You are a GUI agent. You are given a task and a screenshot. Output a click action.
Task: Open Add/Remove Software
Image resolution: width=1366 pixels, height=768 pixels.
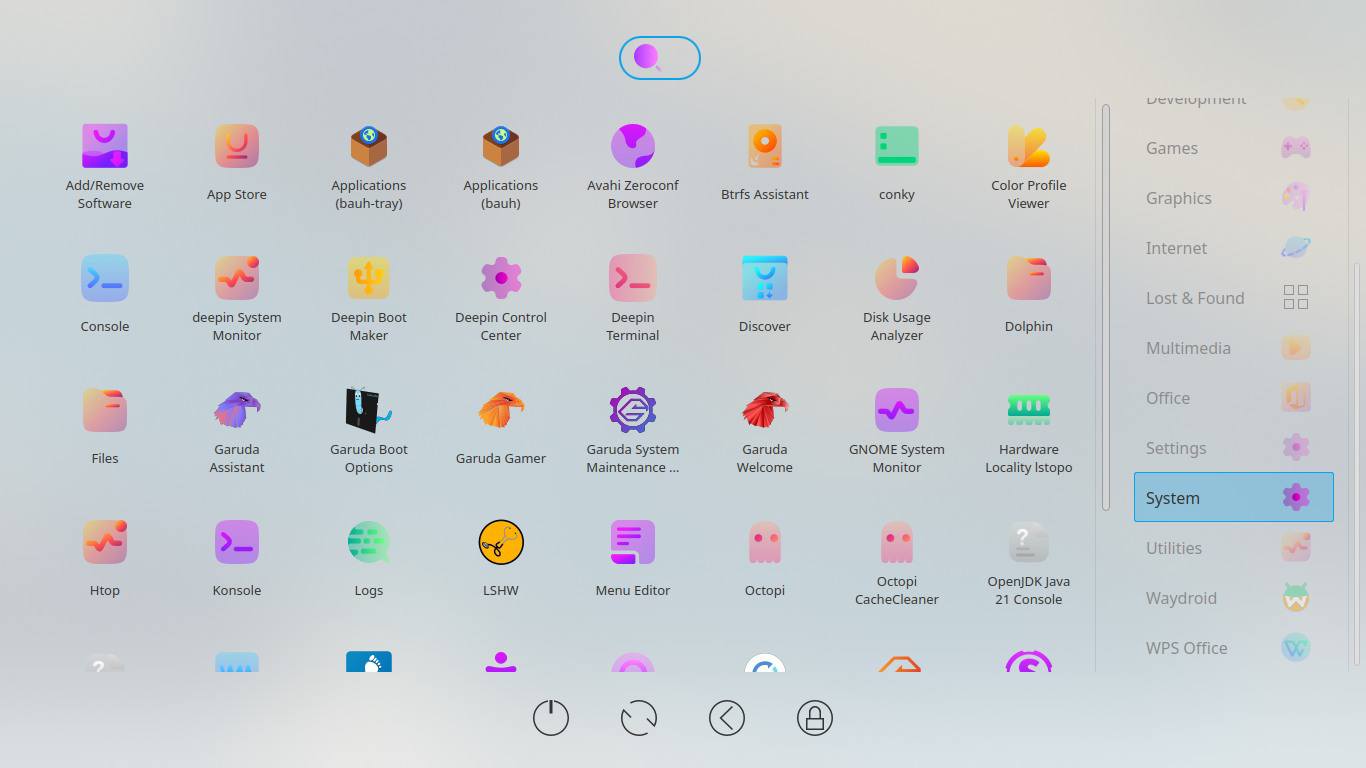(105, 165)
